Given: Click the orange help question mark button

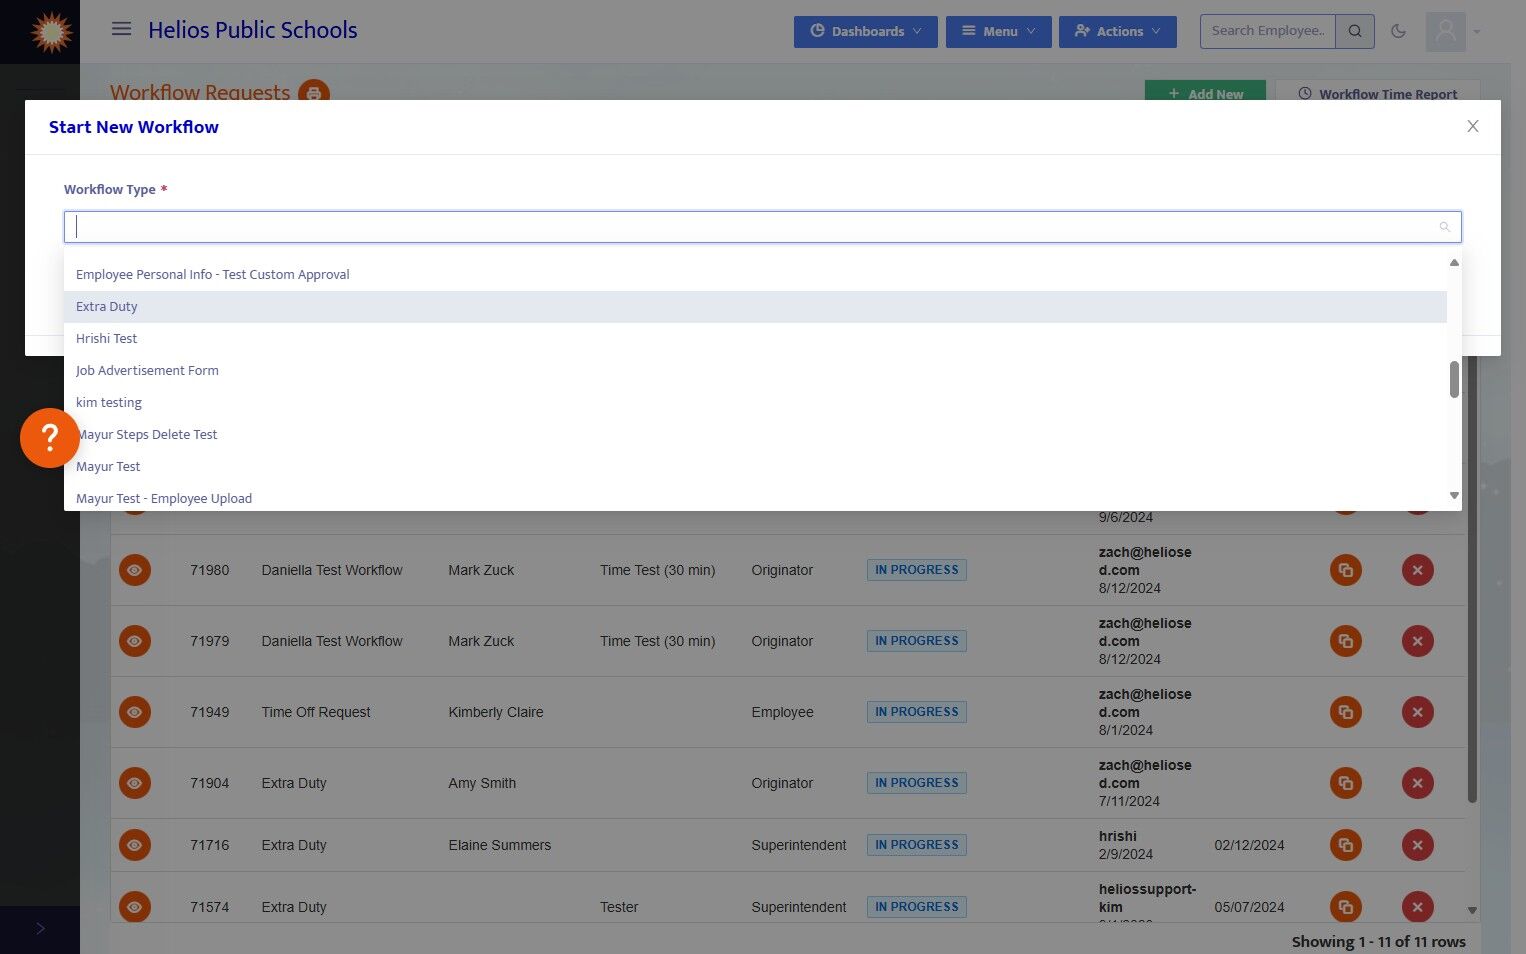Looking at the screenshot, I should click(49, 438).
